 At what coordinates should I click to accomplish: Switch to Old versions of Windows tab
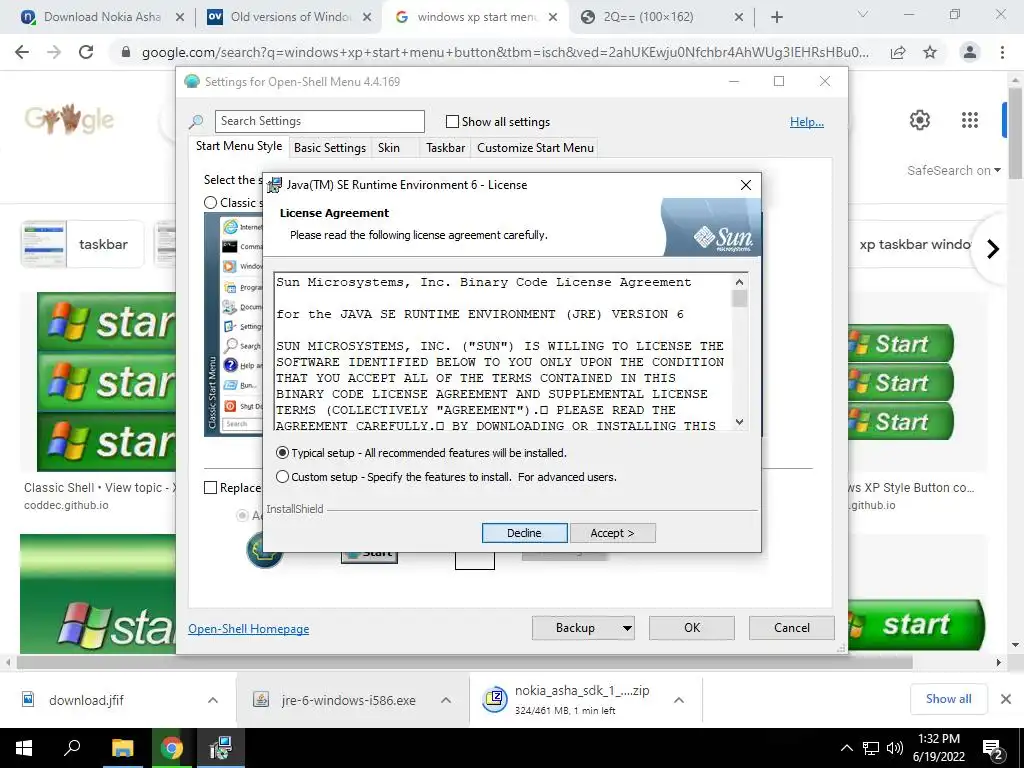tap(291, 17)
